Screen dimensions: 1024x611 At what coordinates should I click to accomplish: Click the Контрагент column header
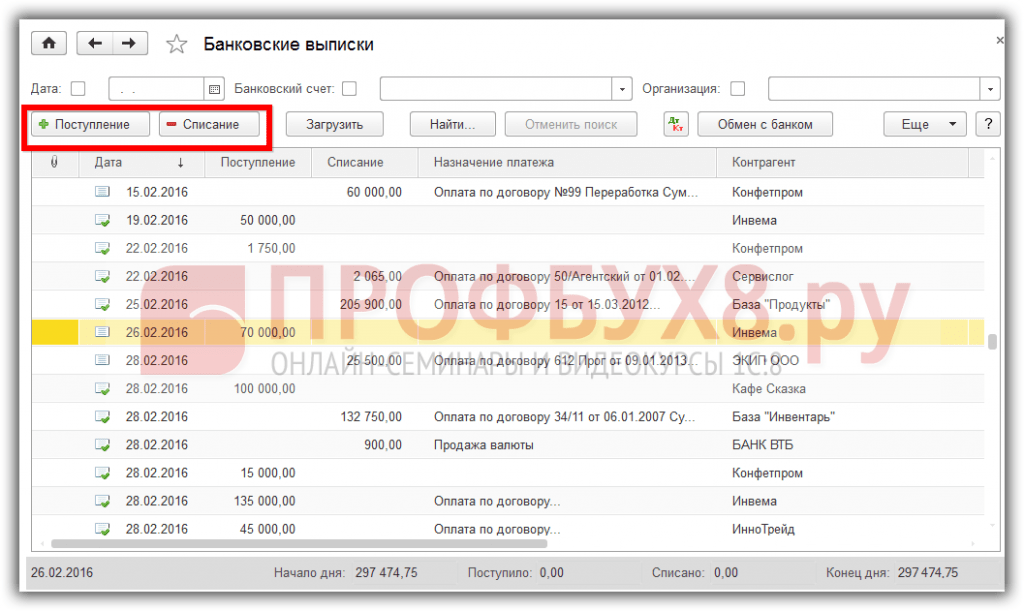(x=842, y=162)
